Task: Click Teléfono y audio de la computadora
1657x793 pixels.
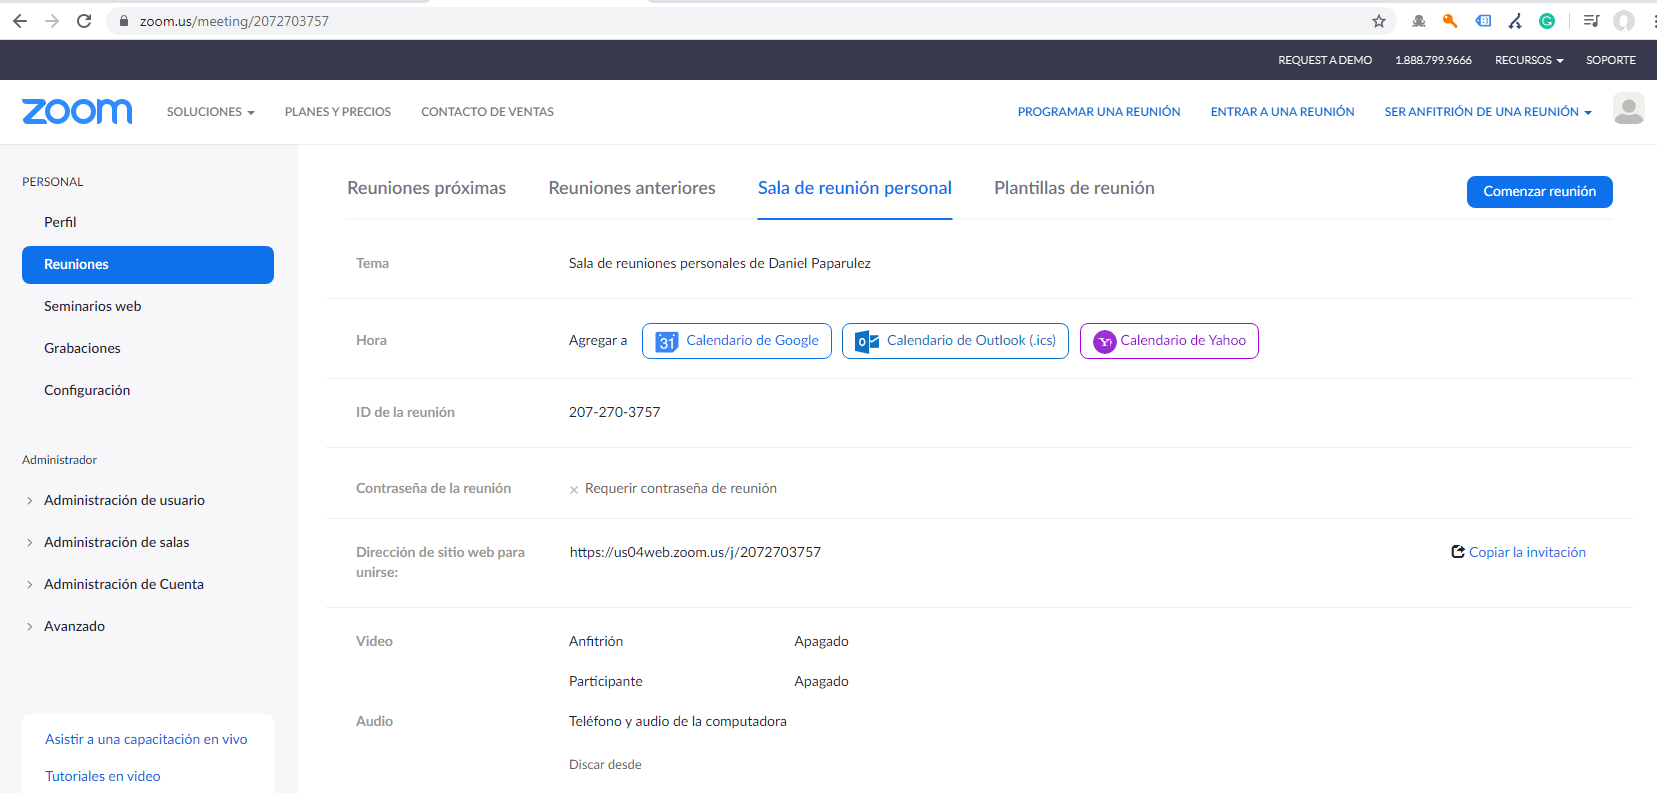Action: pos(677,721)
